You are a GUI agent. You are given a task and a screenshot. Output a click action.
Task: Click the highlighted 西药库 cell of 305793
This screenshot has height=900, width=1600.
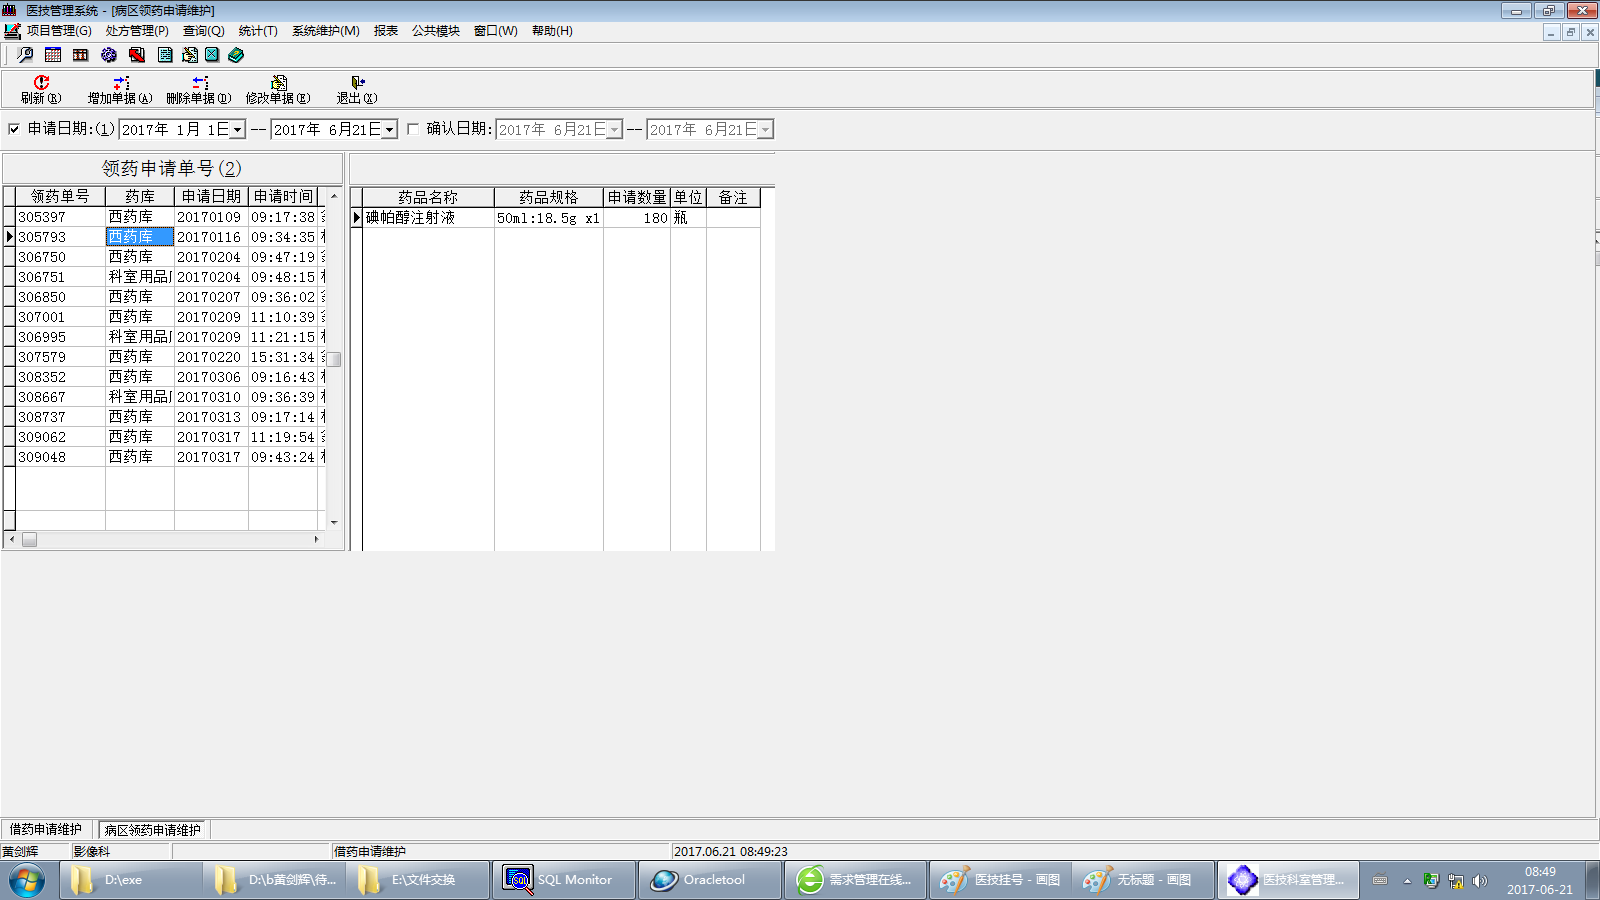(140, 237)
